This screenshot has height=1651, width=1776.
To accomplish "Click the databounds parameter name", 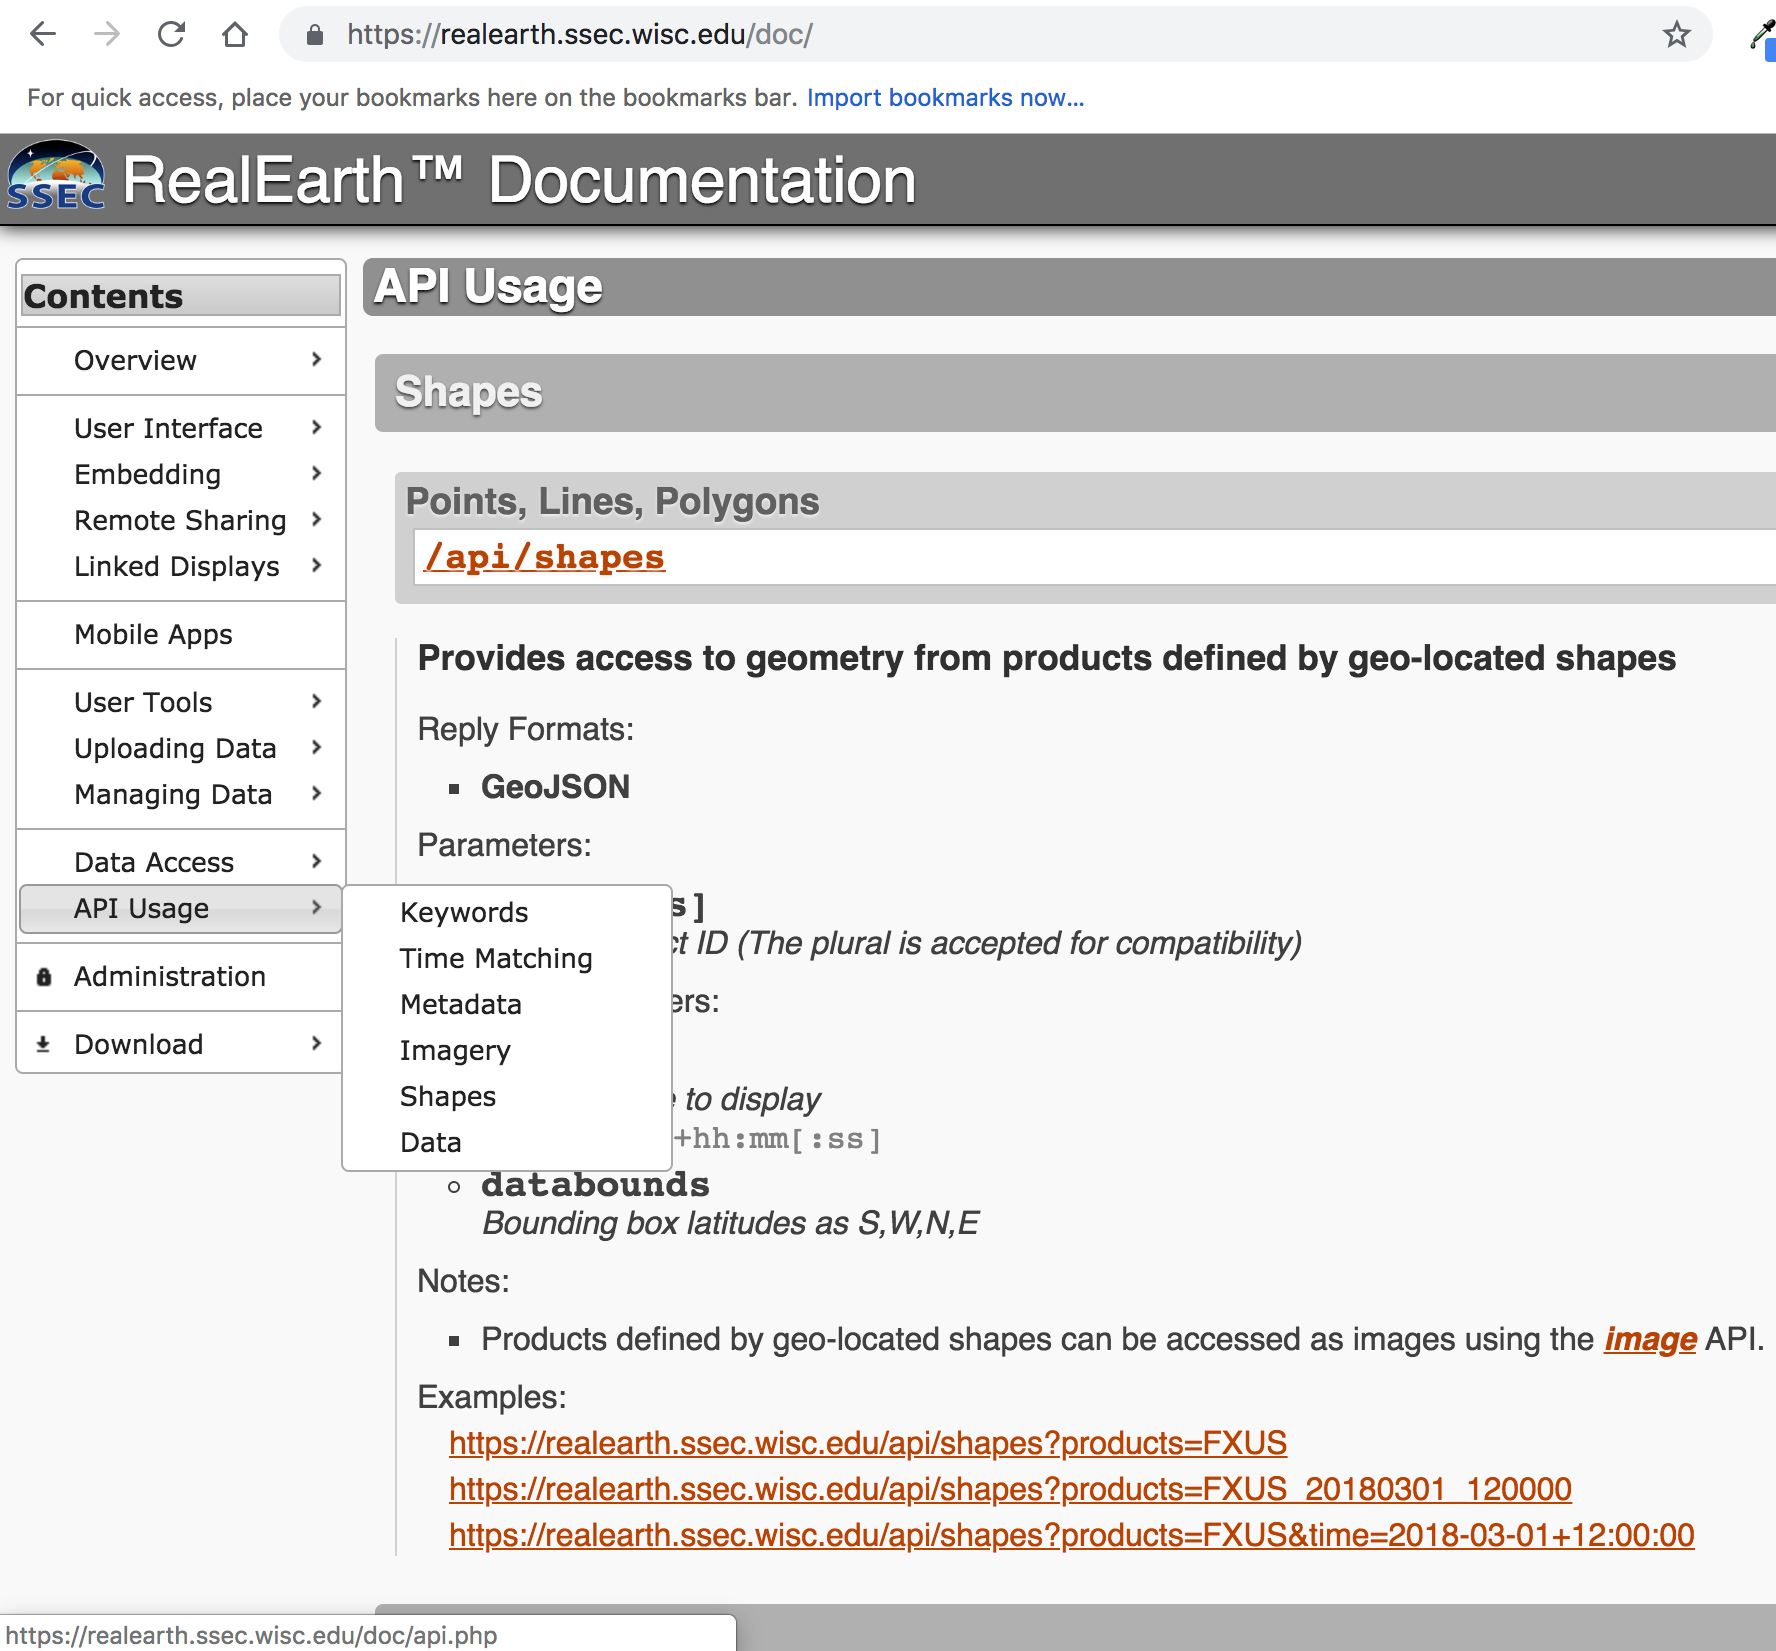I will 595,1185.
